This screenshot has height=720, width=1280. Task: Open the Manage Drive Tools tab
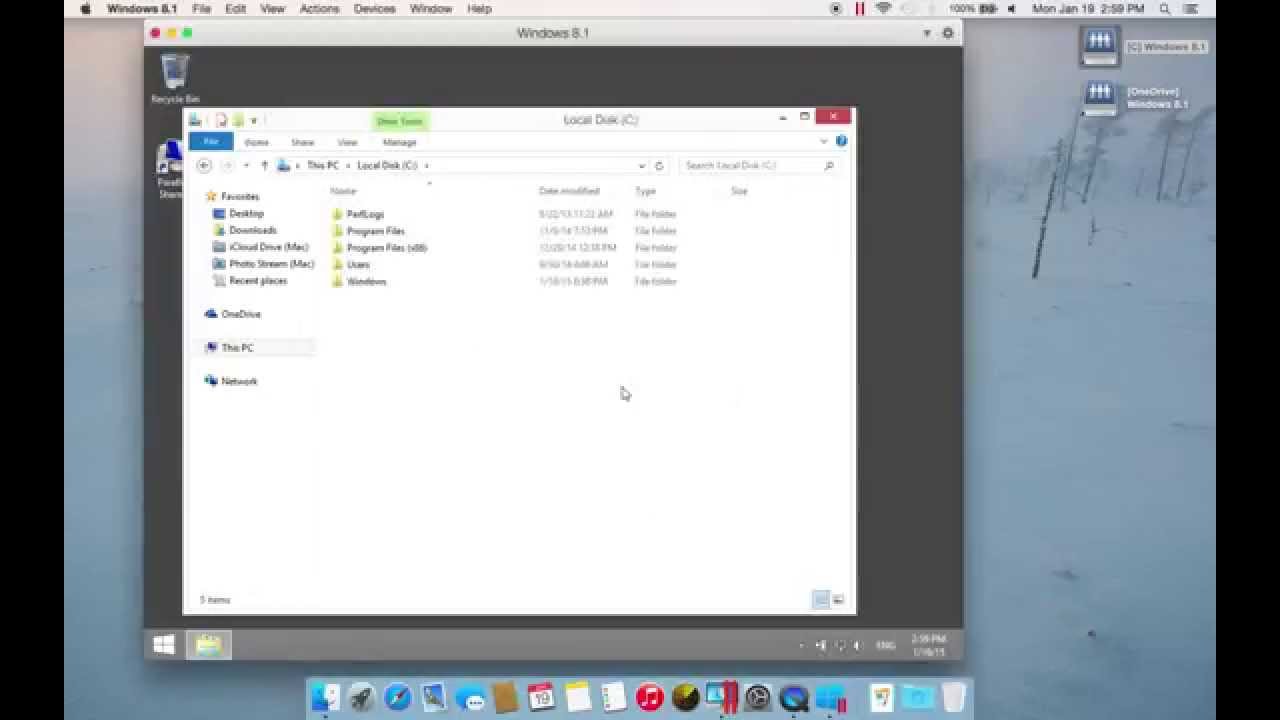click(x=399, y=142)
